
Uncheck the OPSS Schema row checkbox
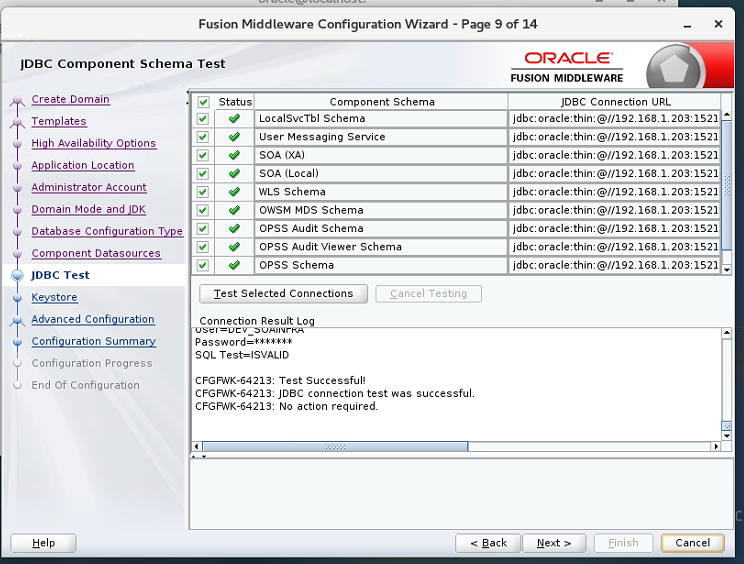pyautogui.click(x=203, y=265)
